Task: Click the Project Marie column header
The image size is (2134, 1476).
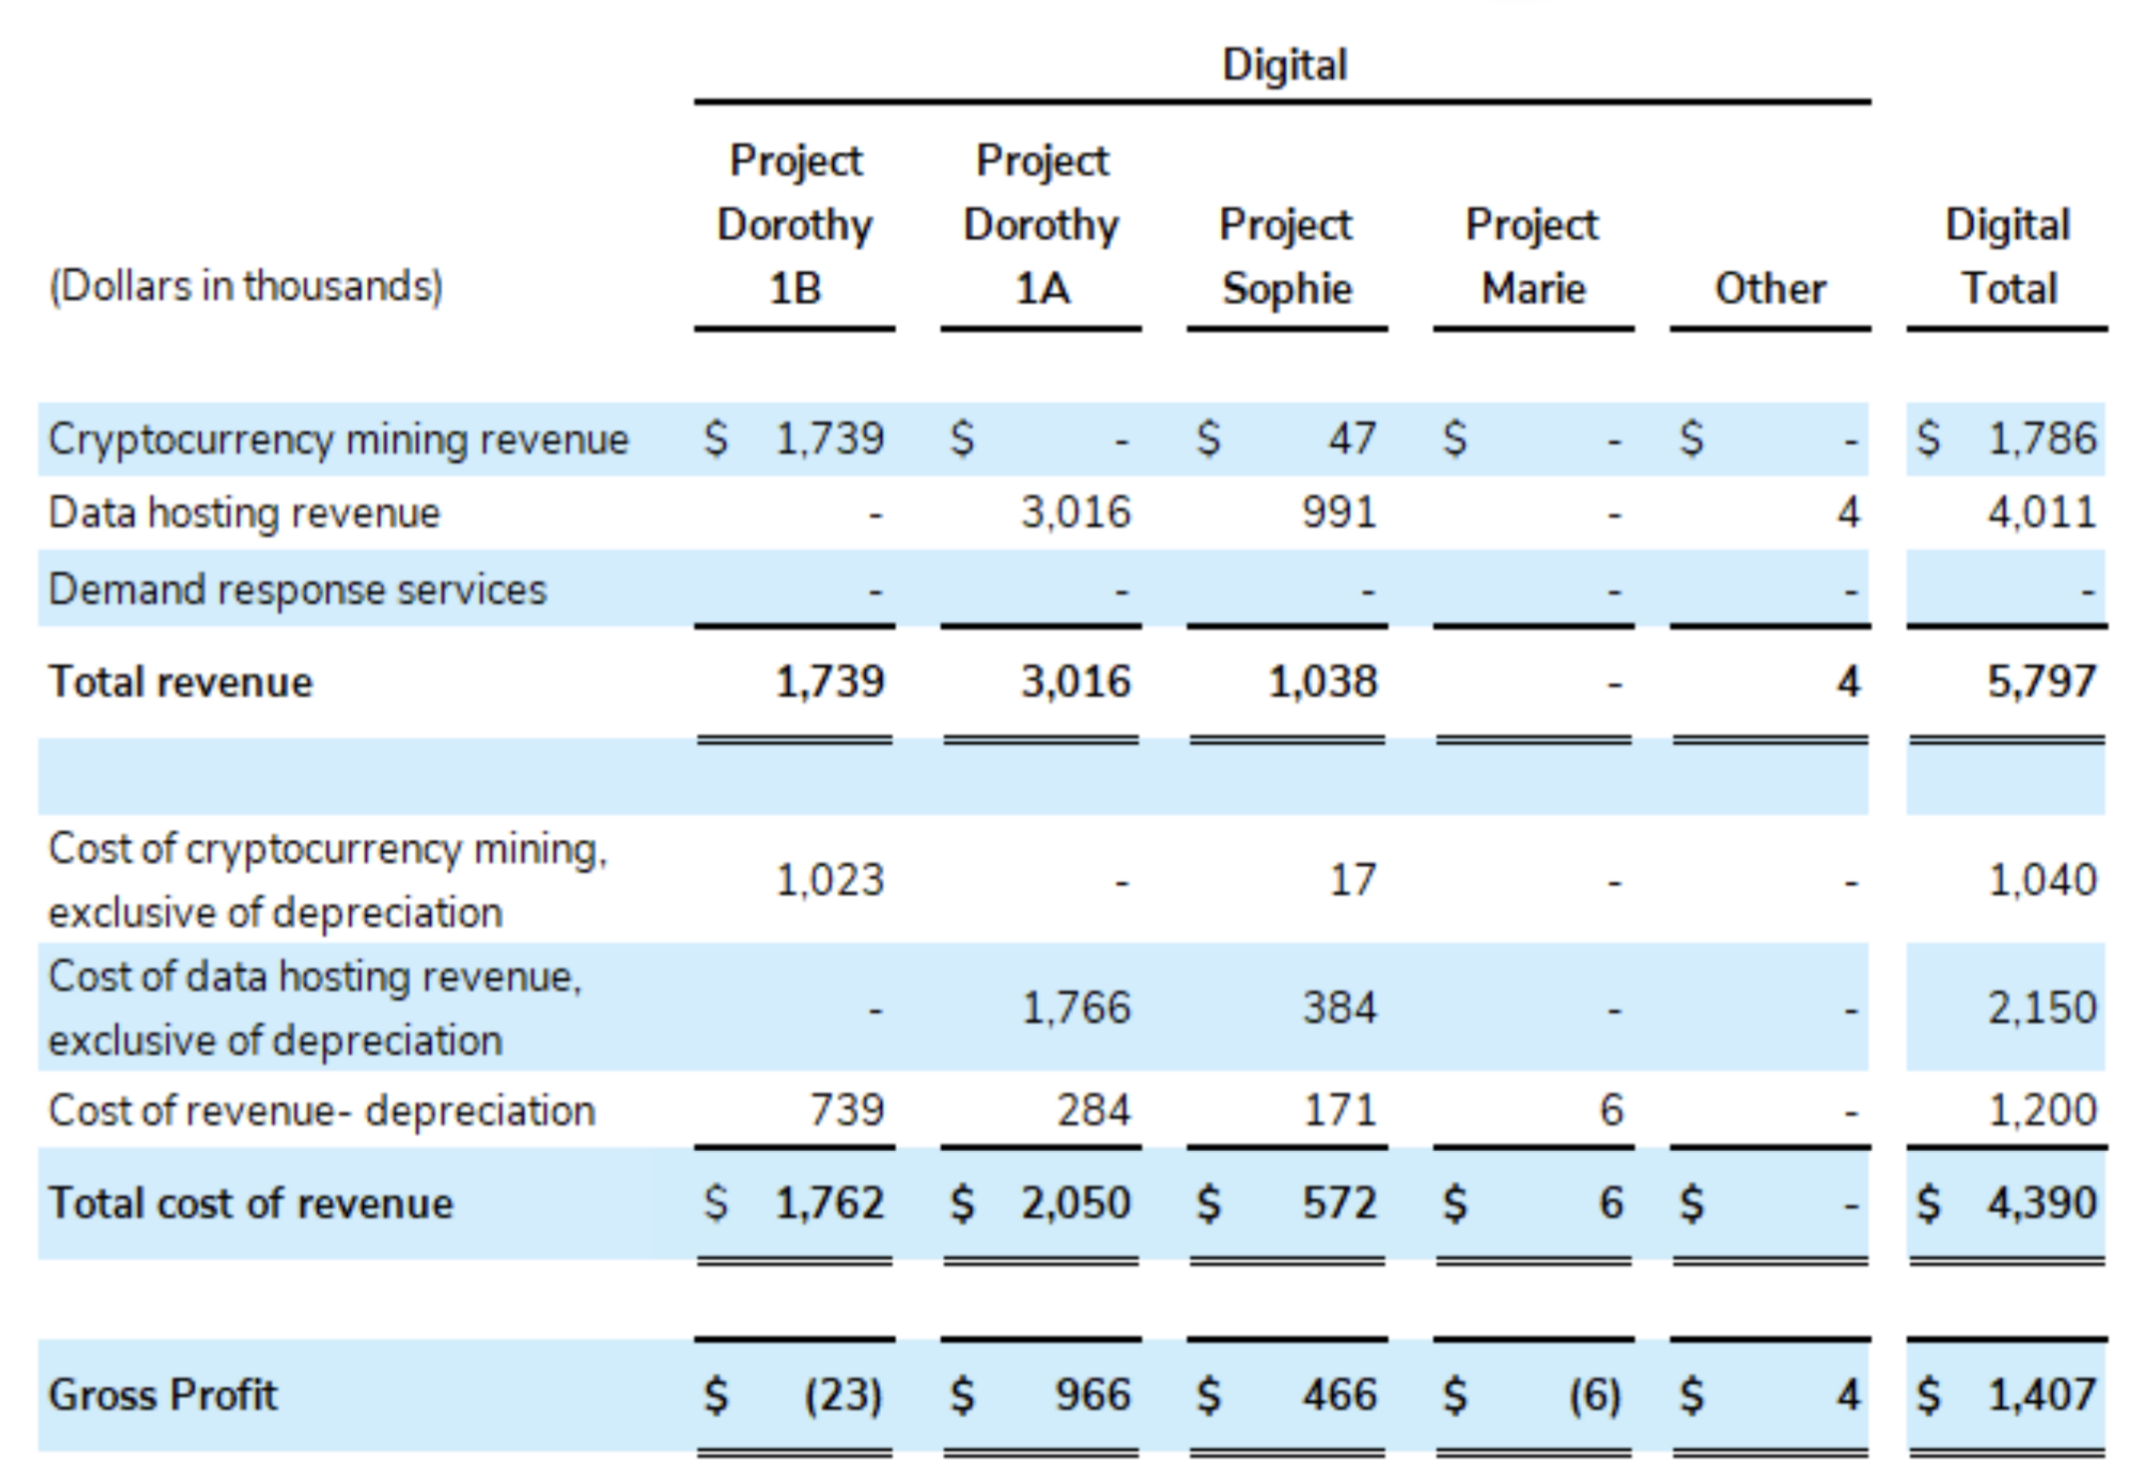Action: [x=1532, y=257]
